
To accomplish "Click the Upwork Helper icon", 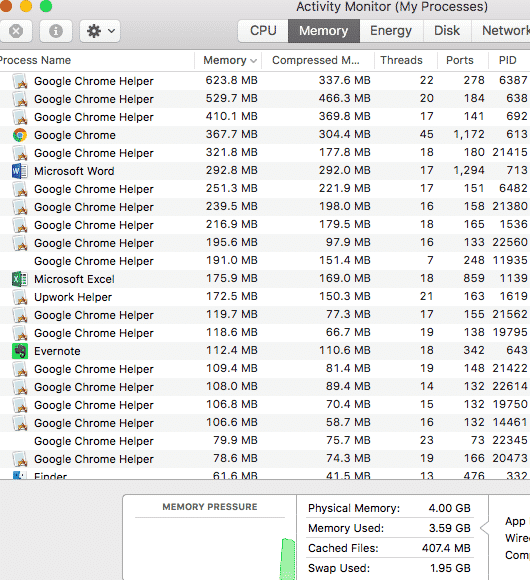I will pyautogui.click(x=20, y=297).
